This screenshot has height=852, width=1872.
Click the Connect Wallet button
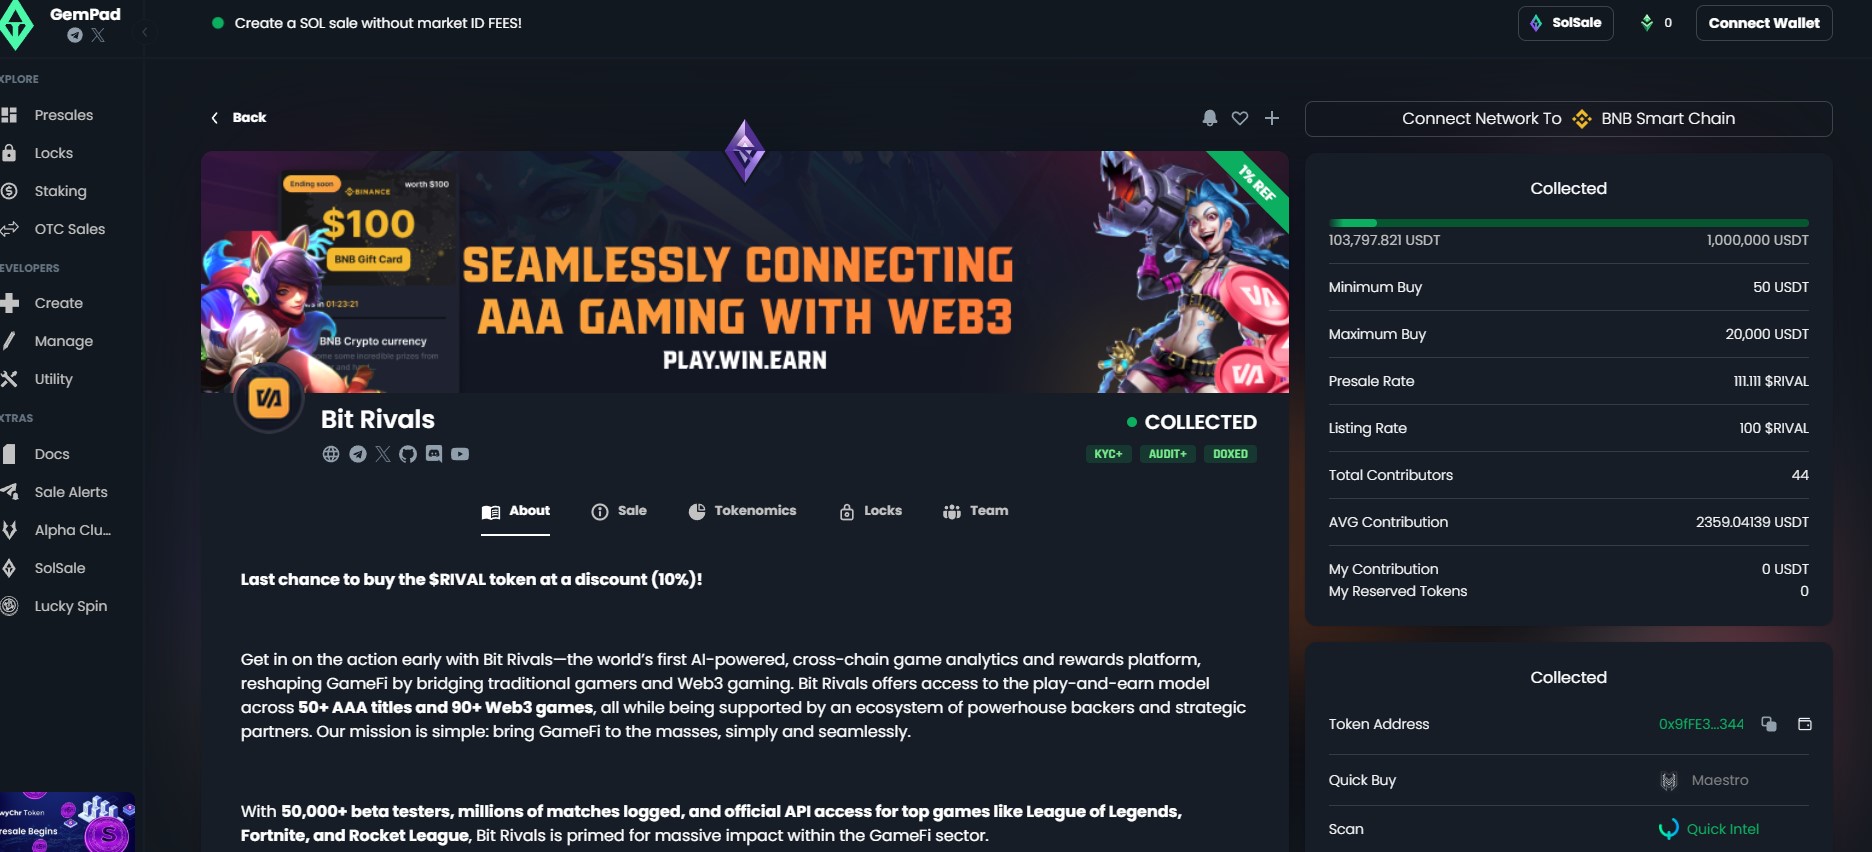click(x=1764, y=23)
